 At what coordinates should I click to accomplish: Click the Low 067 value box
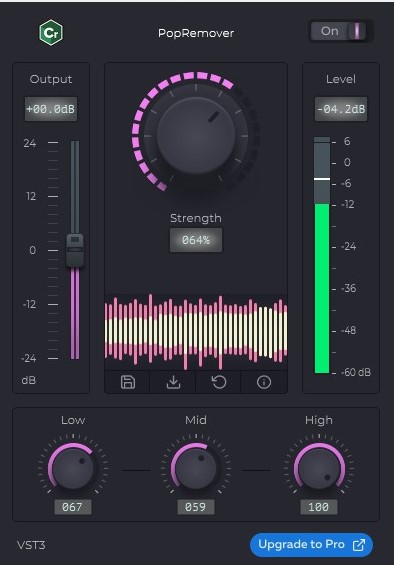[73, 507]
